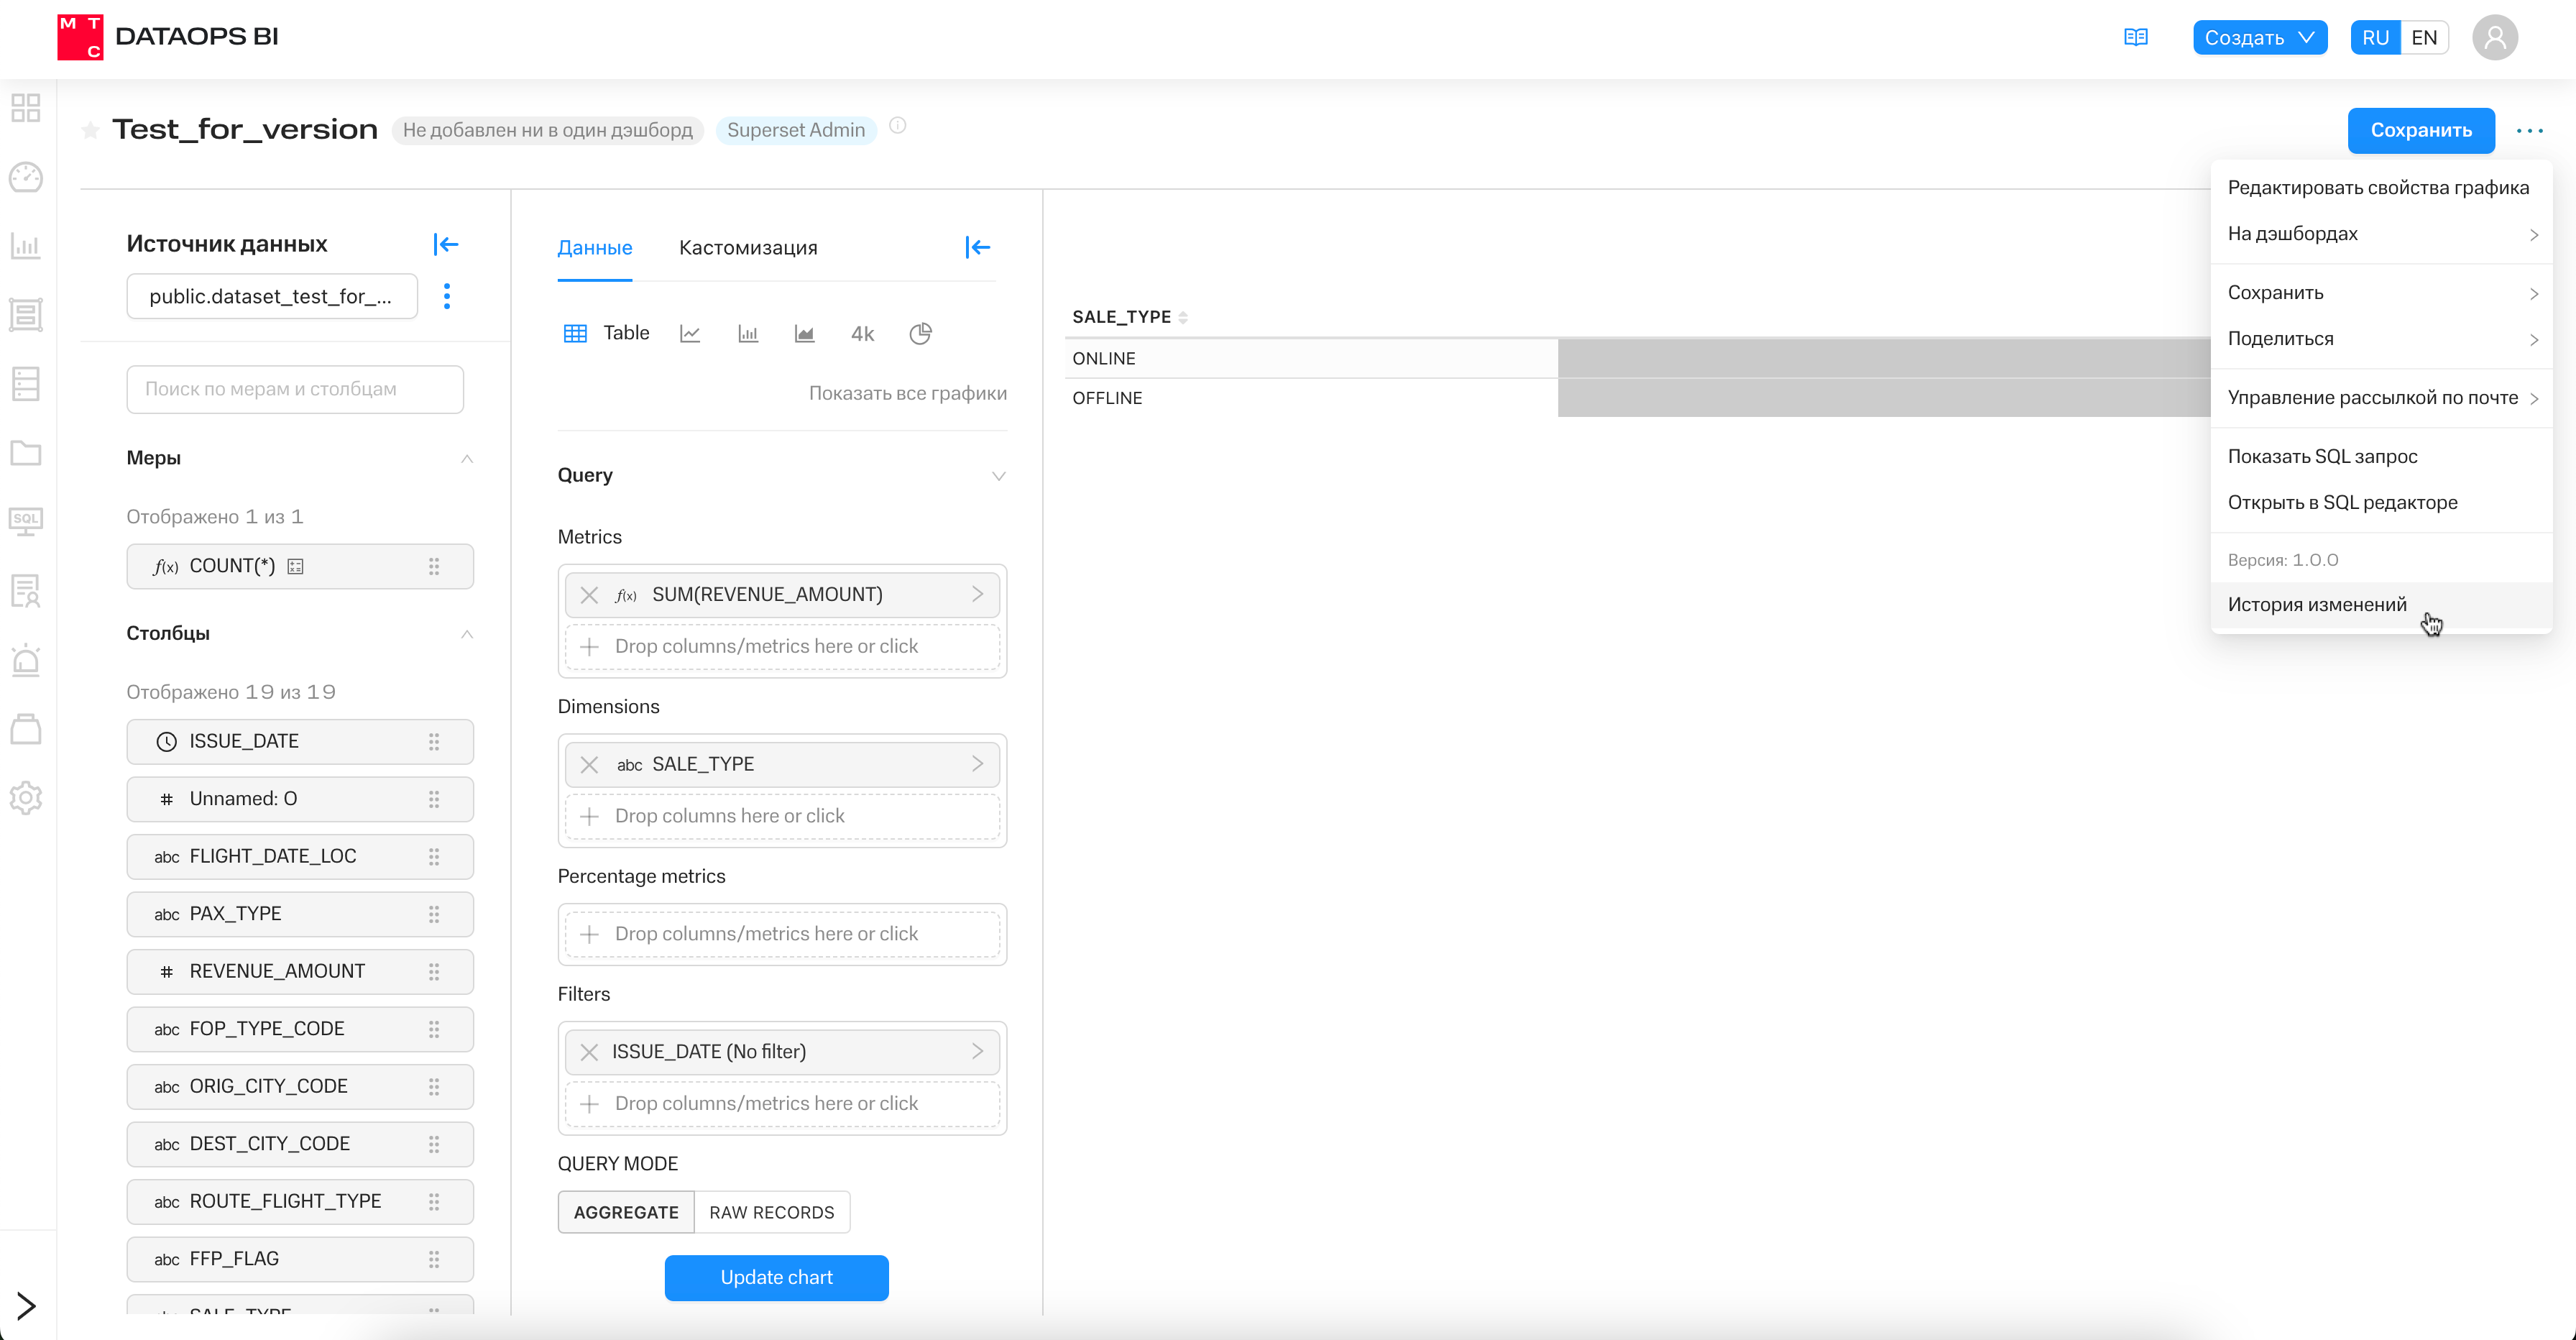2576x1340 pixels.
Task: Click the Superset Admin owner tag
Action: pos(796,130)
